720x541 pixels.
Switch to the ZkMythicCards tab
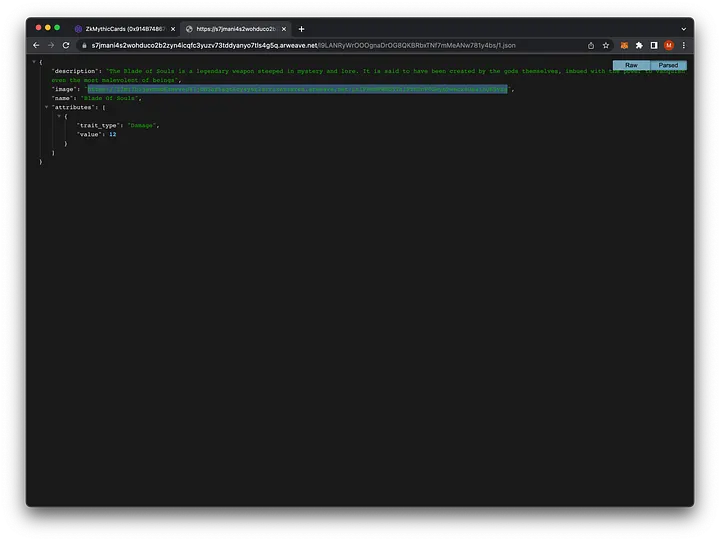pos(122,29)
